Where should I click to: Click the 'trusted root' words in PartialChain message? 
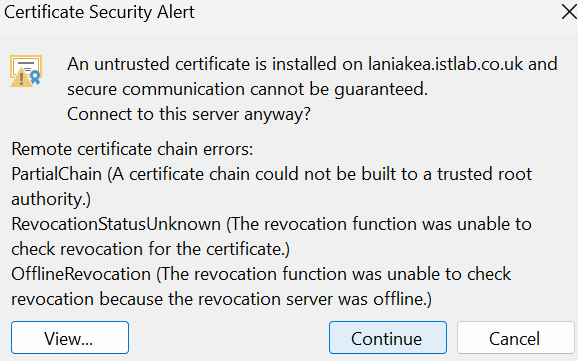click(484, 174)
